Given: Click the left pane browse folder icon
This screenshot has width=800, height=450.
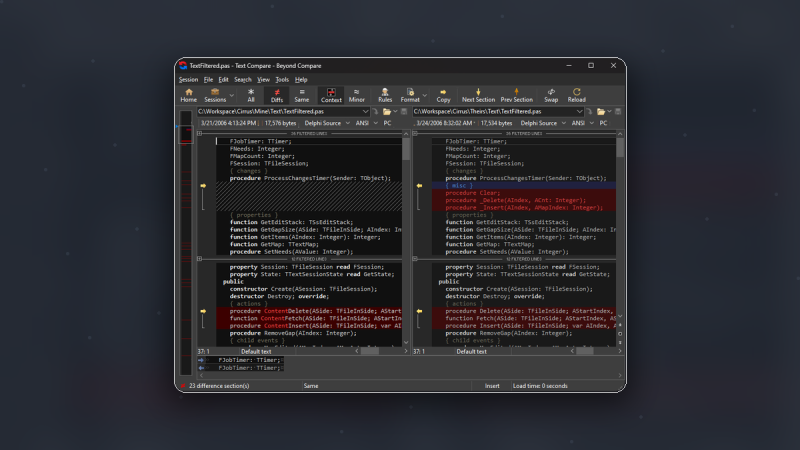Looking at the screenshot, I should click(x=387, y=111).
